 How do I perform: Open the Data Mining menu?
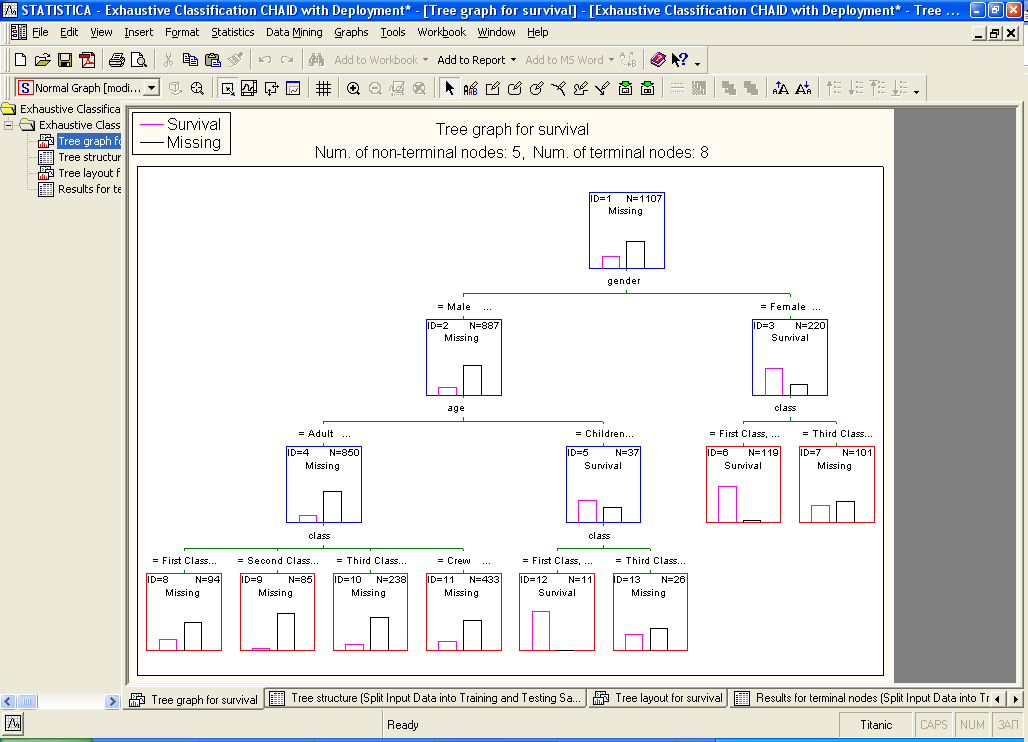pyautogui.click(x=294, y=32)
